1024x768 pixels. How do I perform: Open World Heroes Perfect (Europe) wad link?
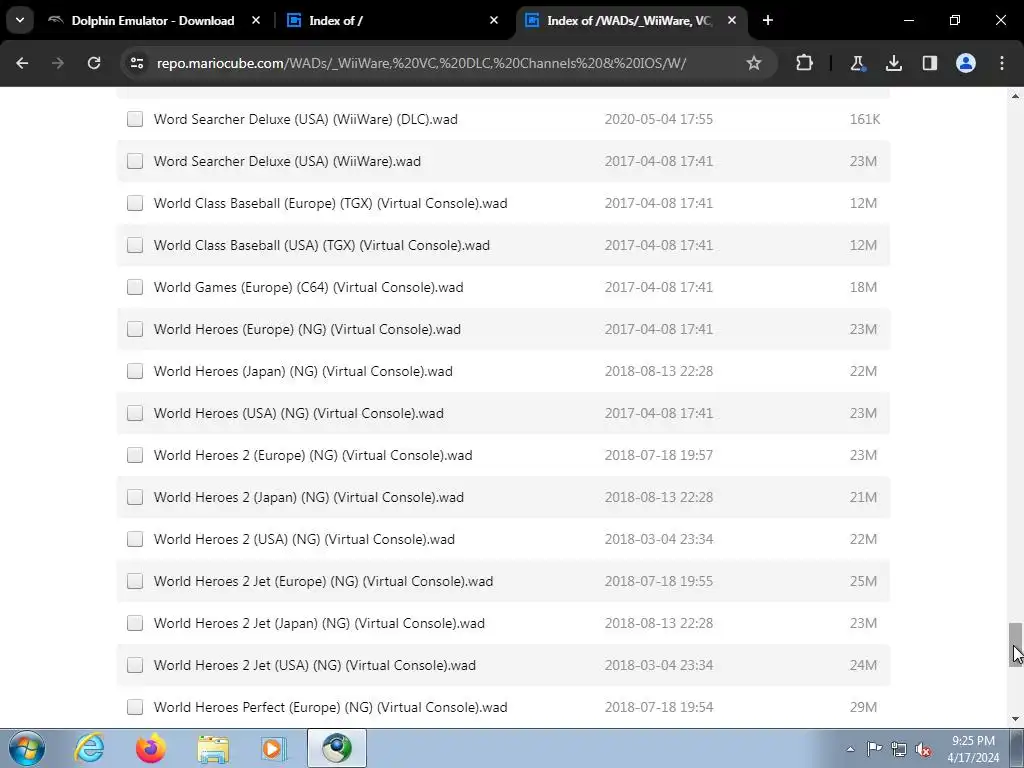click(330, 707)
